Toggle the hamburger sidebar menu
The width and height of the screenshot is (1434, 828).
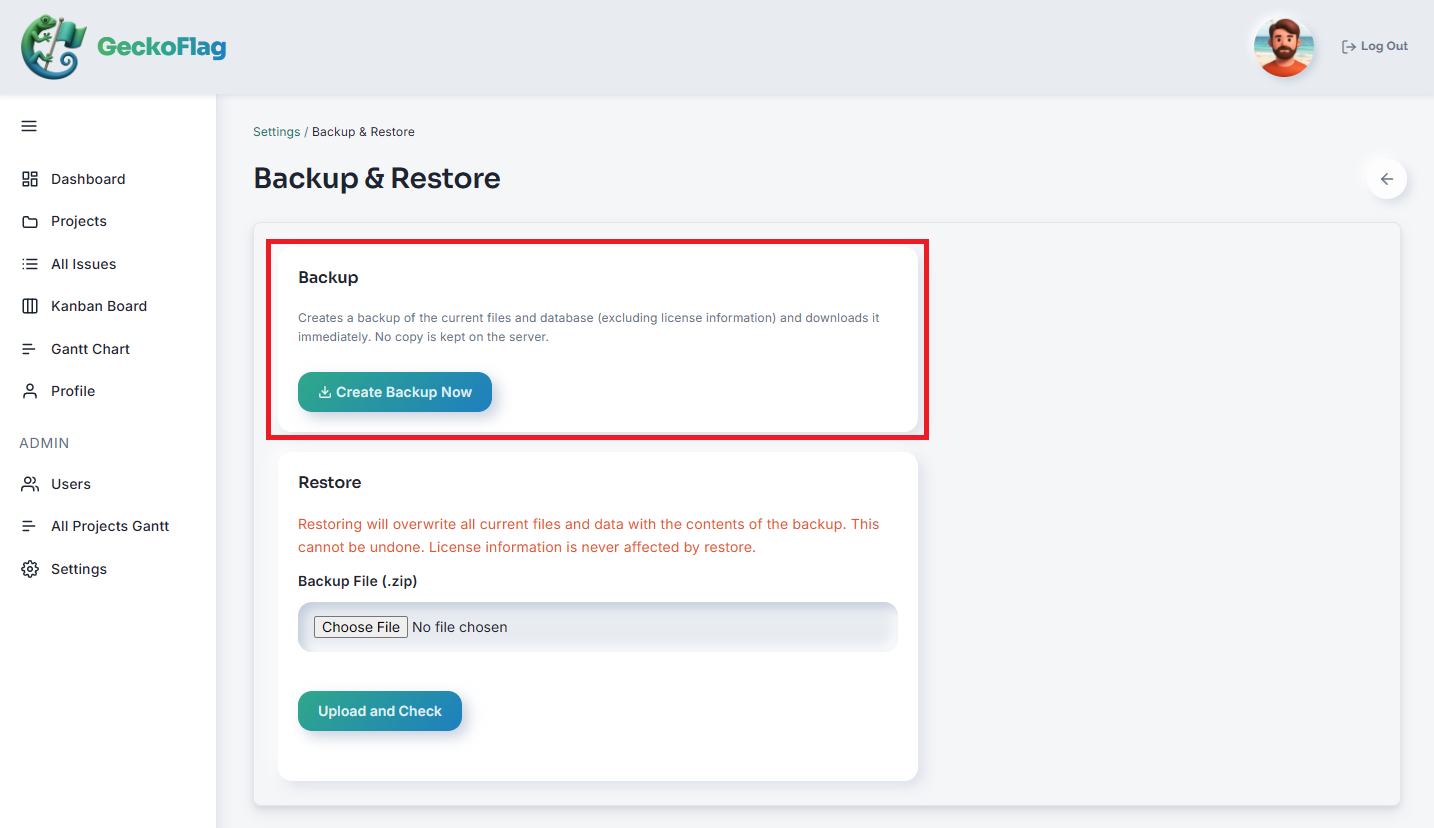(29, 126)
